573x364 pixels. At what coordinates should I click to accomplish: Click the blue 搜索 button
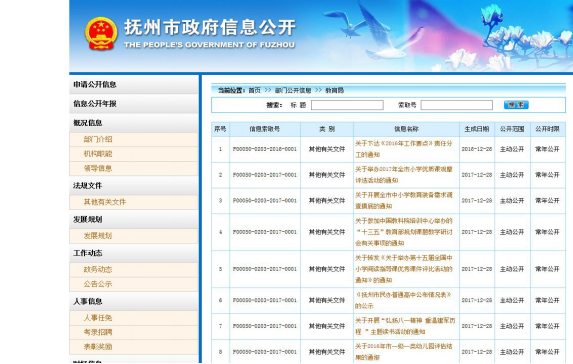click(516, 105)
